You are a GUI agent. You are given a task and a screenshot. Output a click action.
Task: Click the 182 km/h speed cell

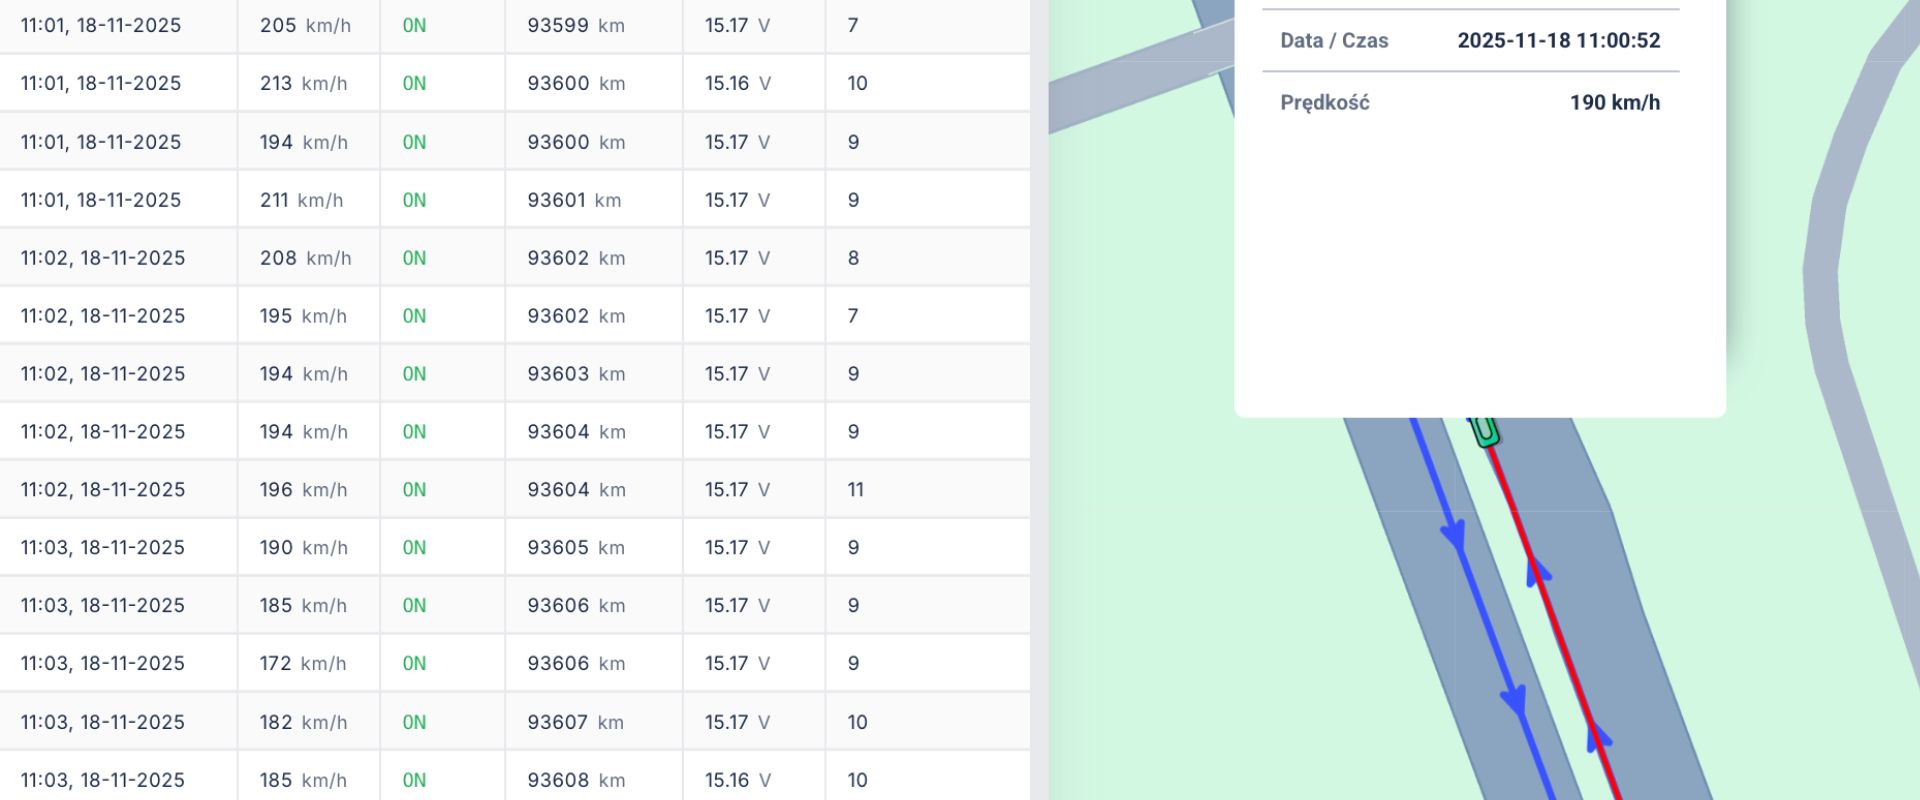(x=303, y=722)
